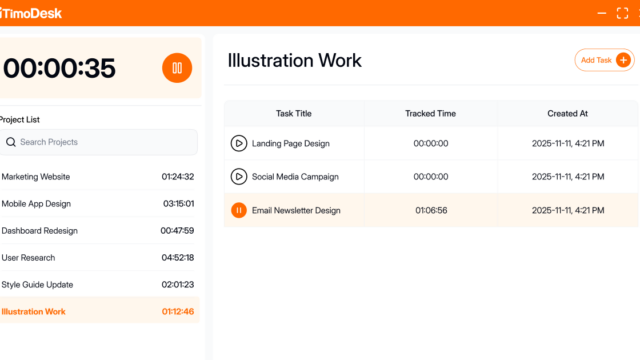640x360 pixels.
Task: Pause the running main timer
Action: (177, 68)
